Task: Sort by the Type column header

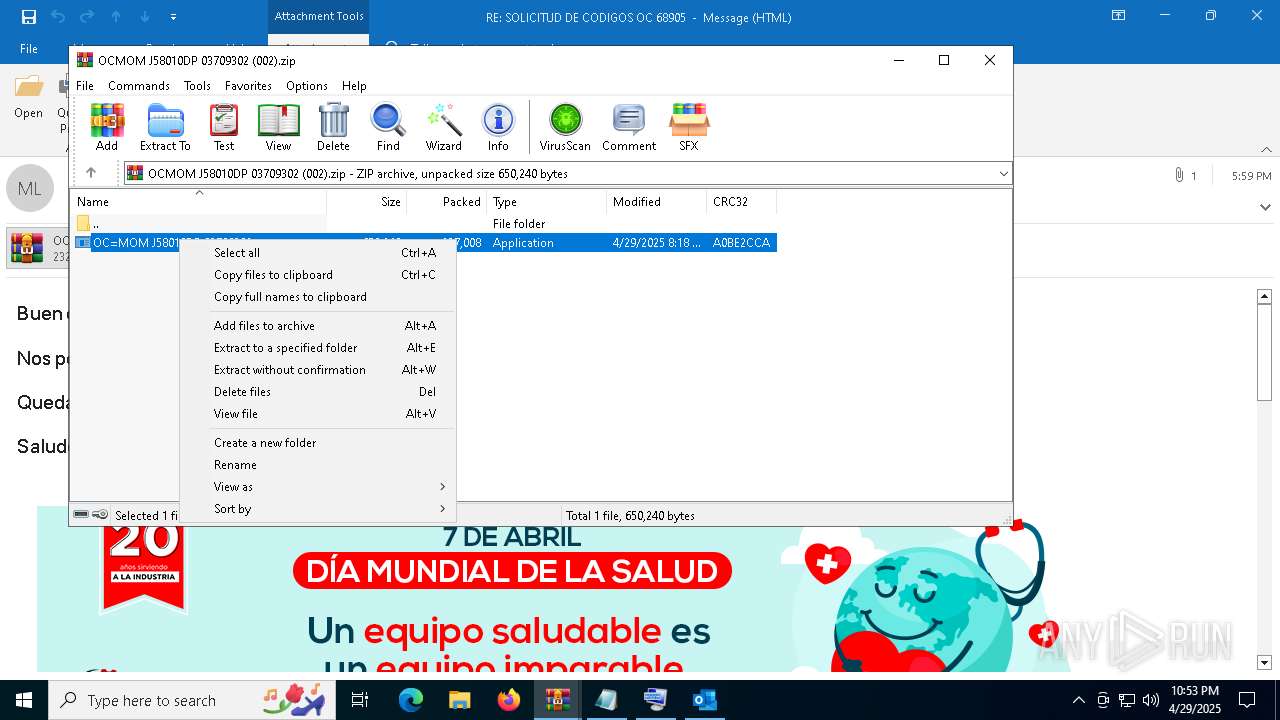Action: pyautogui.click(x=546, y=202)
